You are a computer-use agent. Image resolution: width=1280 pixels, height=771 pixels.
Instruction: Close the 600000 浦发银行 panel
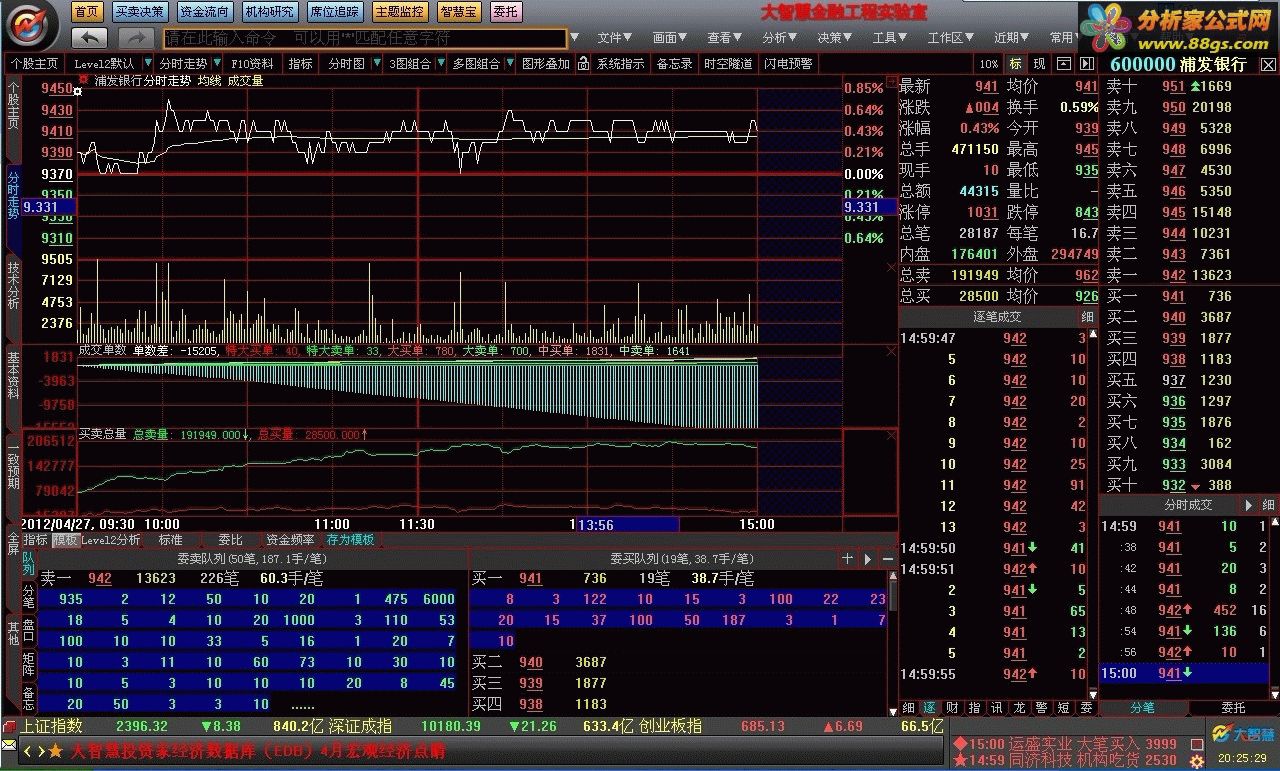1268,64
